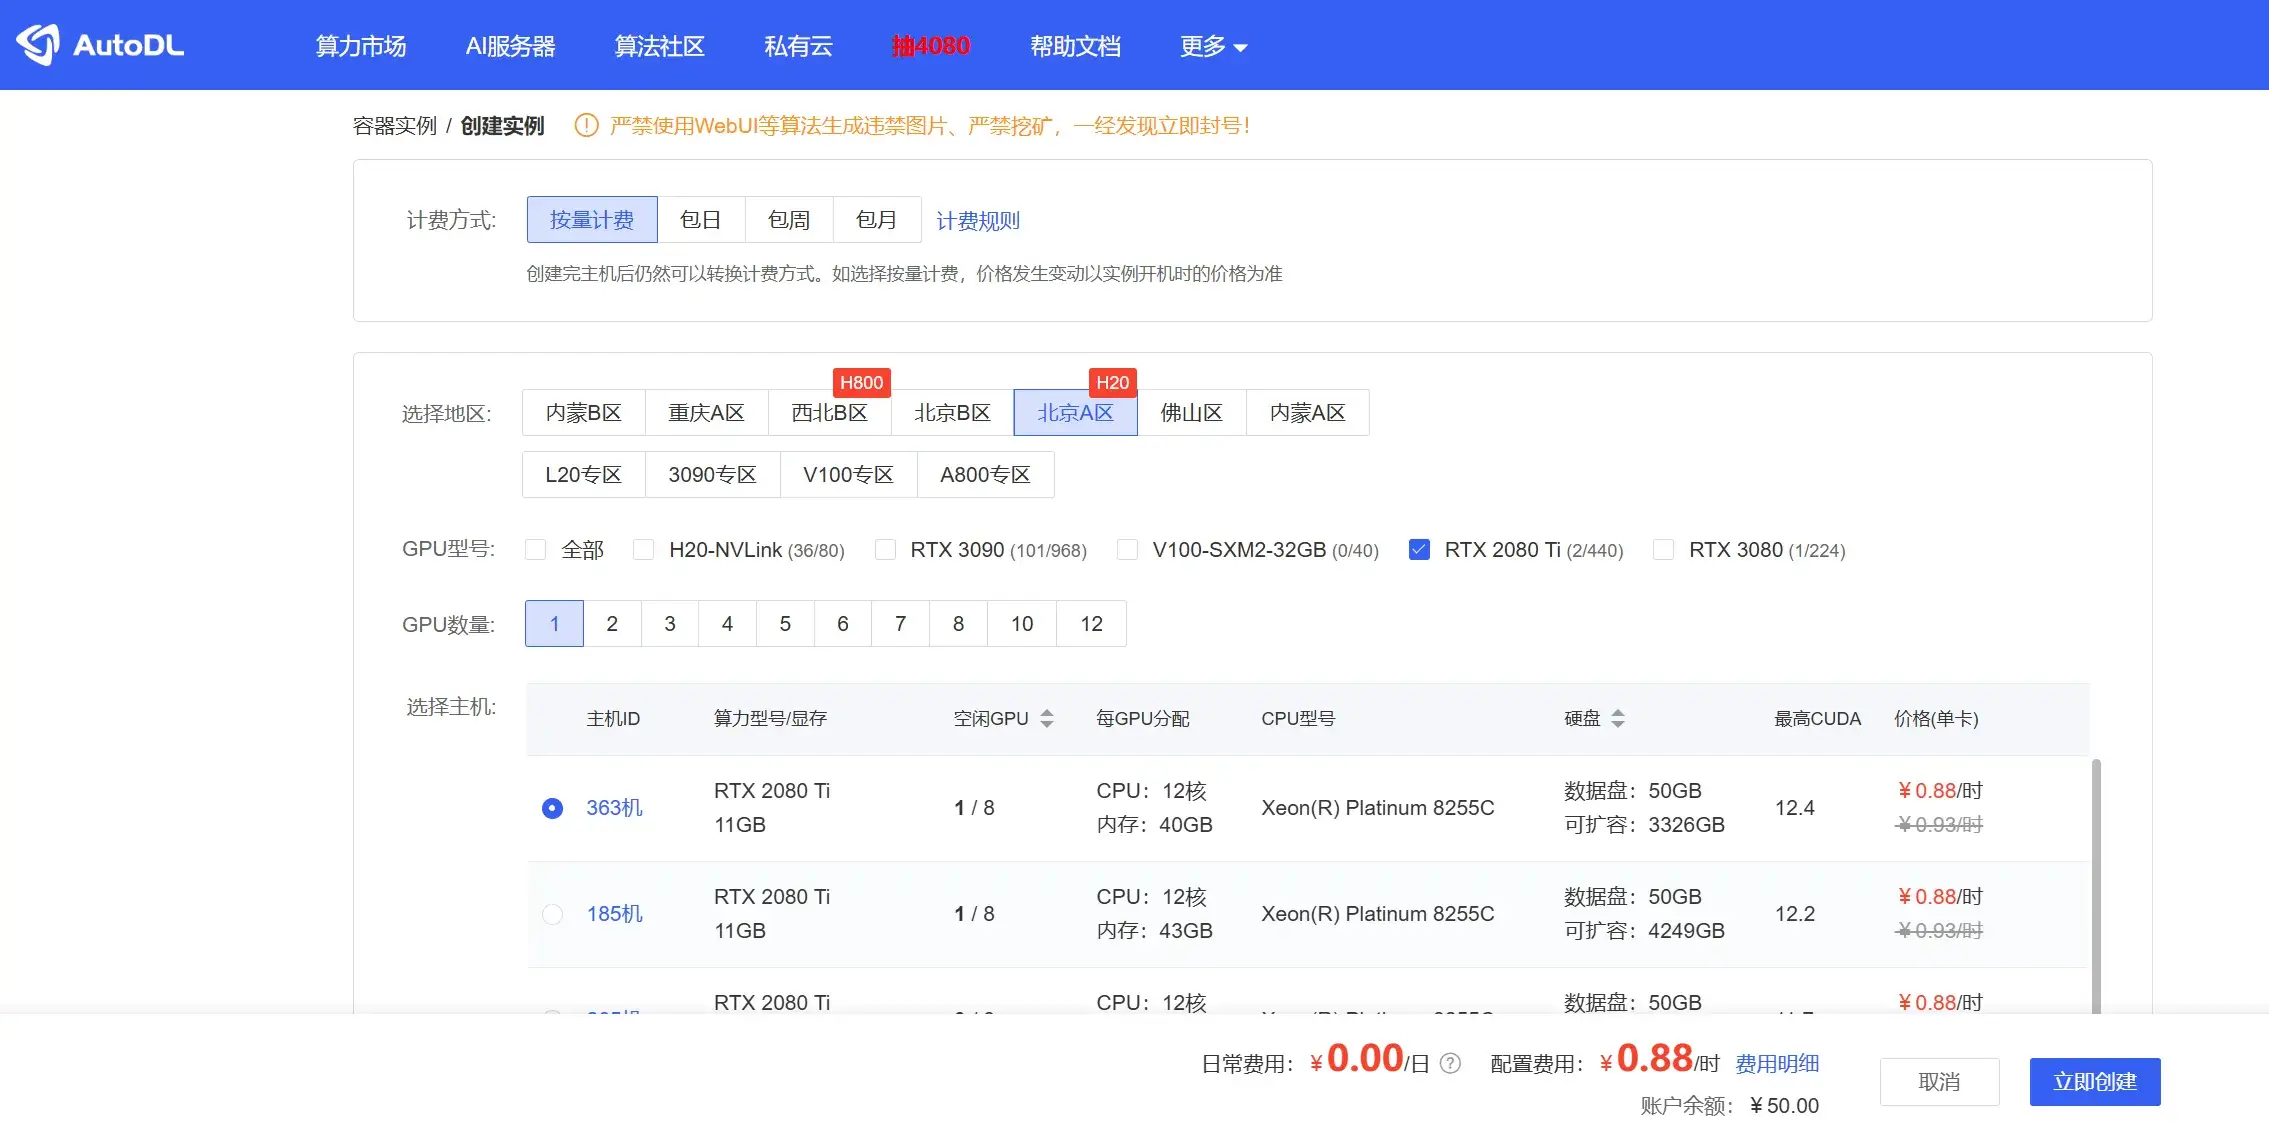This screenshot has height=1141, width=2269.
Task: Open the 185机 host link
Action: tap(615, 914)
